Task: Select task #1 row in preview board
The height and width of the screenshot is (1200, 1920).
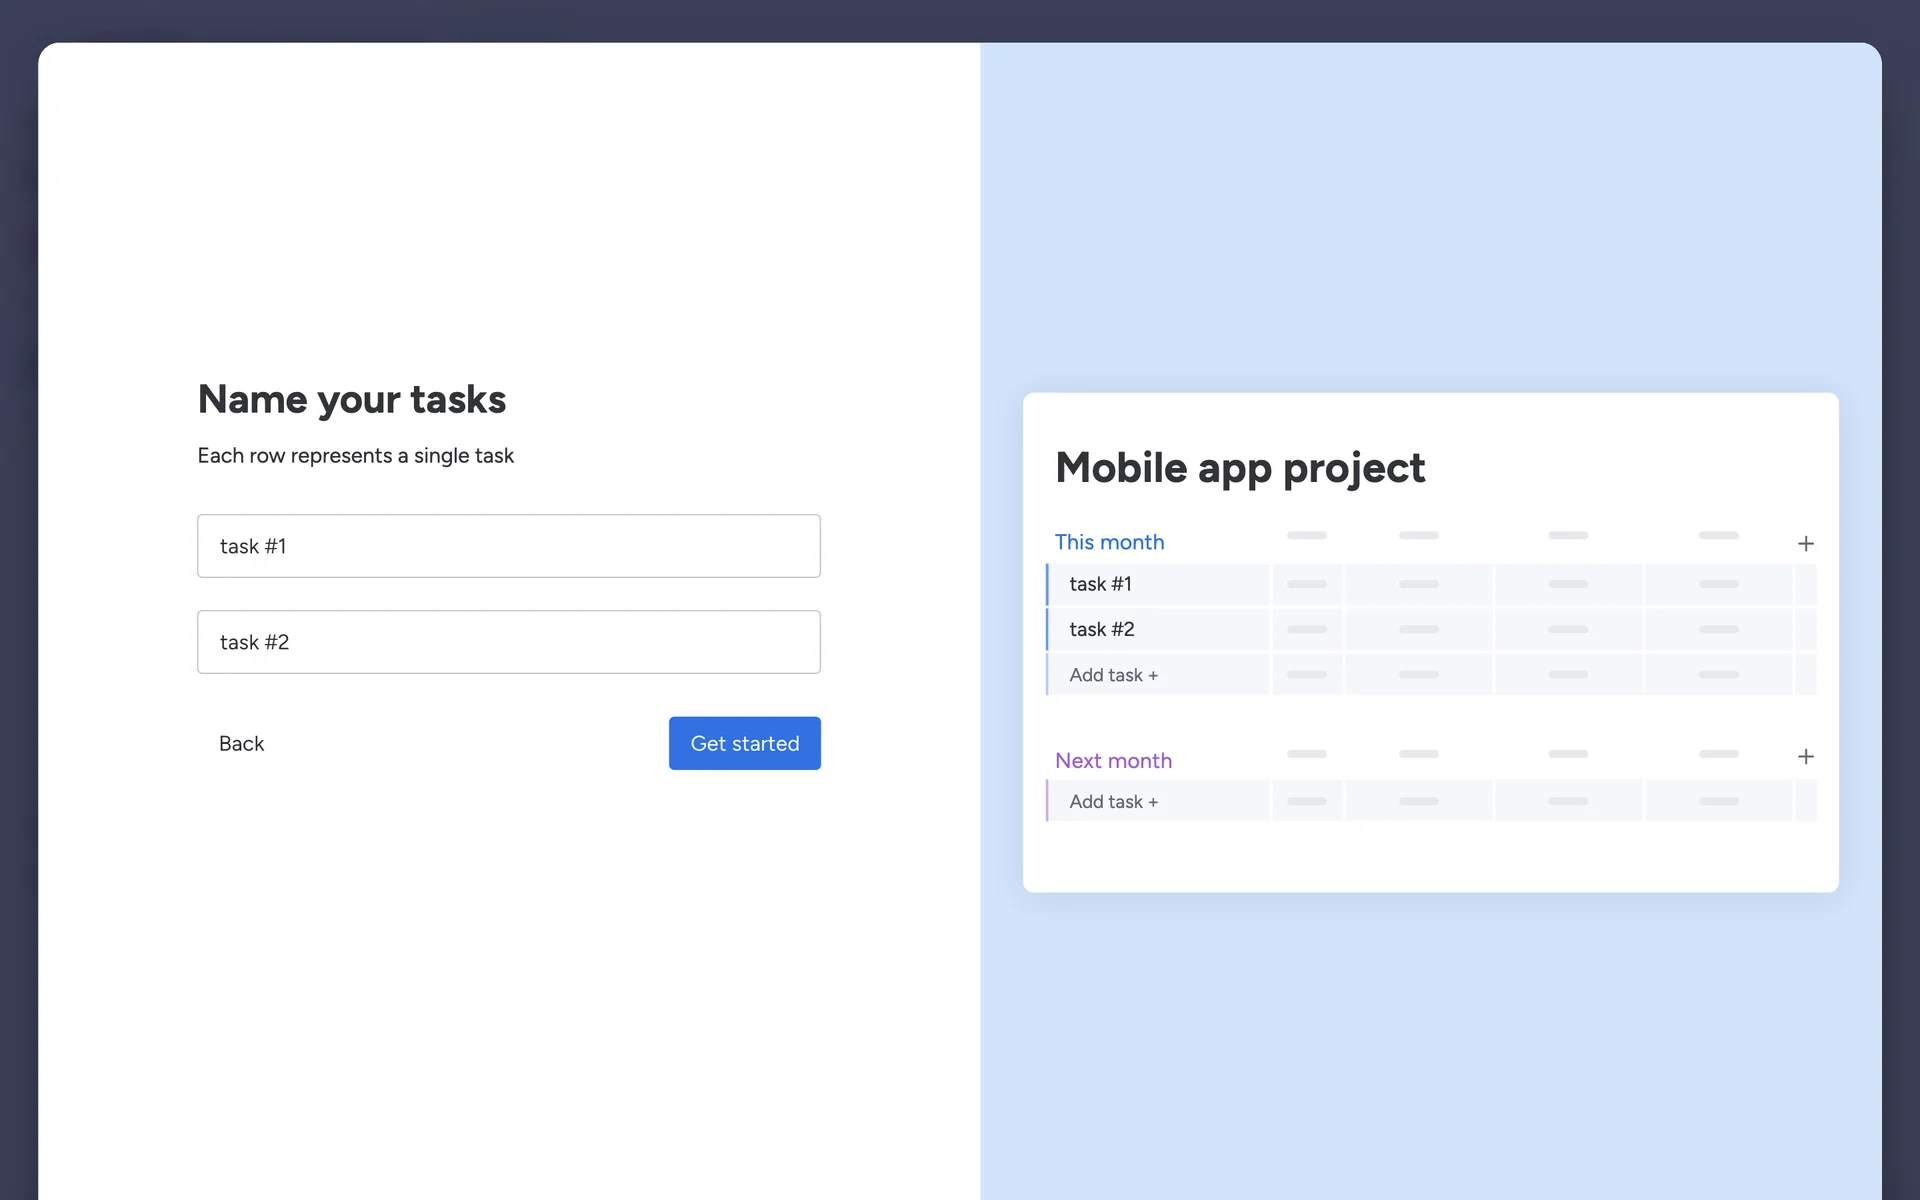Action: point(1100,584)
